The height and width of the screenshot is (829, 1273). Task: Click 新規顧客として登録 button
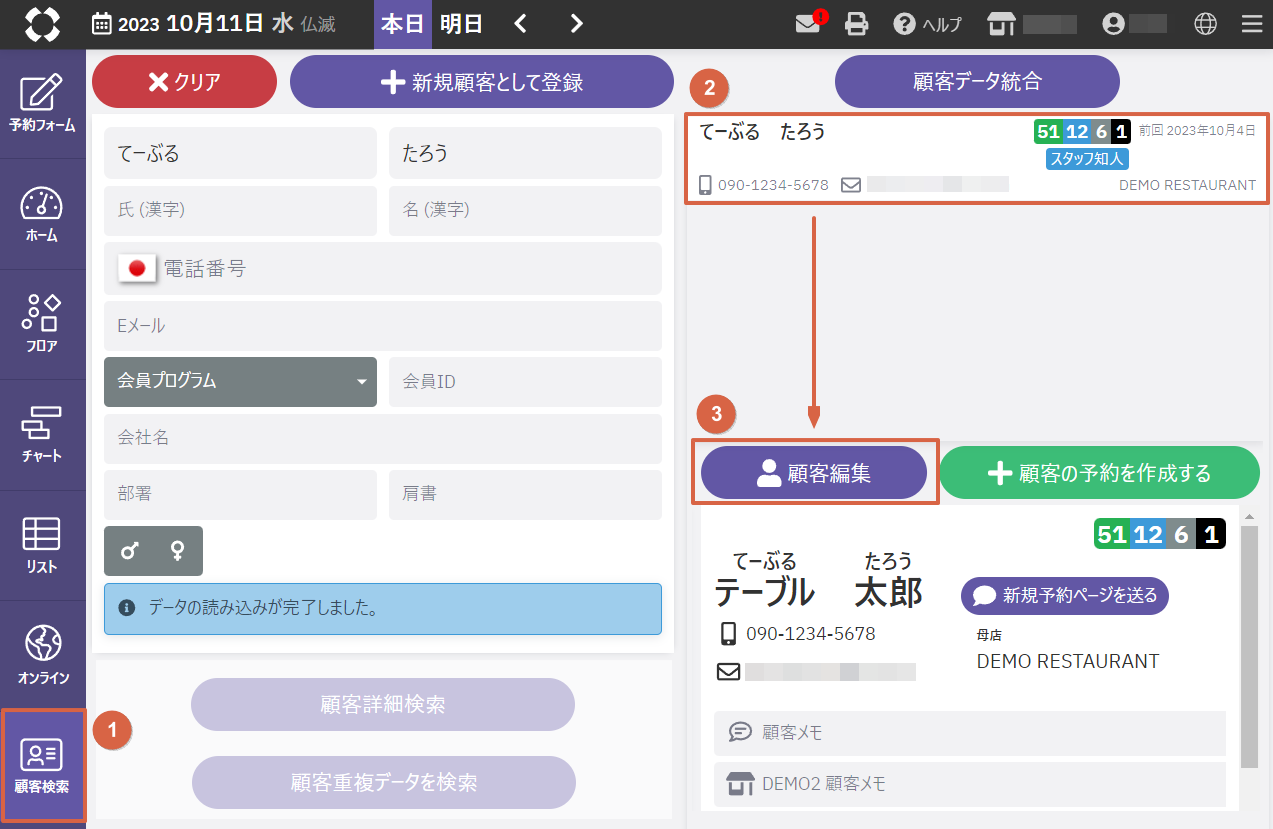pos(482,82)
